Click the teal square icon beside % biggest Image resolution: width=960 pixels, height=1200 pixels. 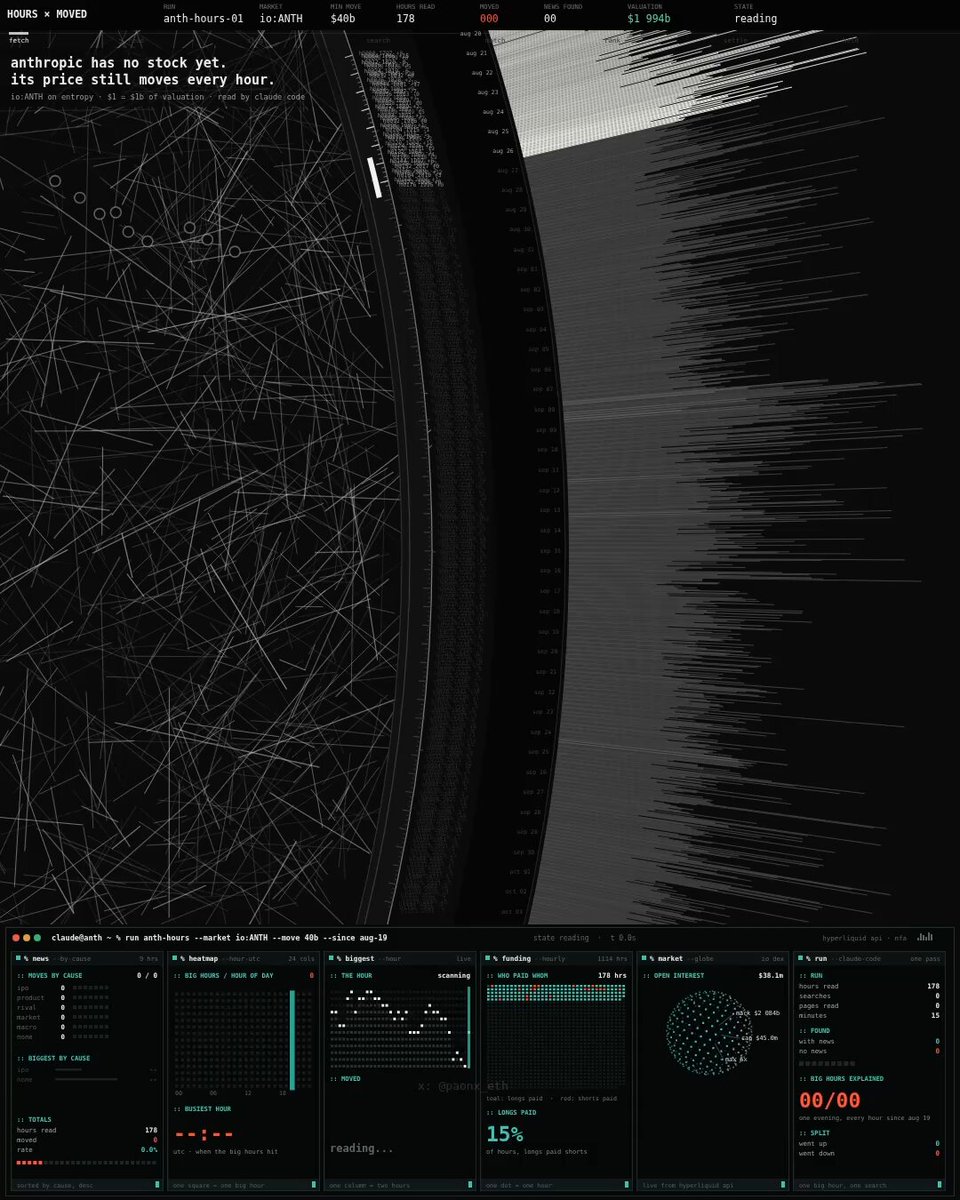pyautogui.click(x=331, y=958)
